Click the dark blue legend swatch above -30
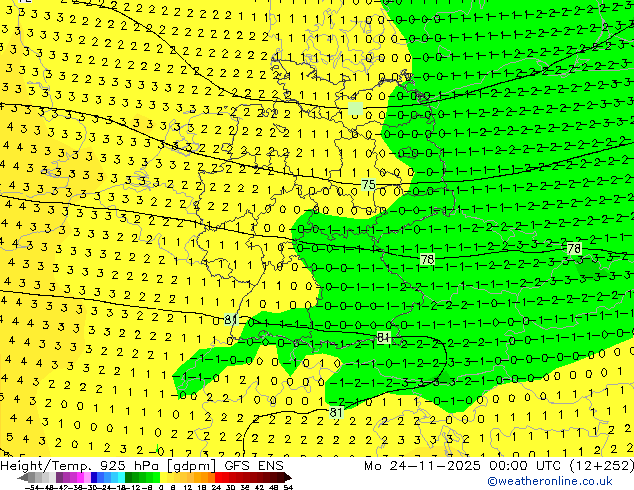Image resolution: width=634 pixels, height=490 pixels. click(x=94, y=478)
